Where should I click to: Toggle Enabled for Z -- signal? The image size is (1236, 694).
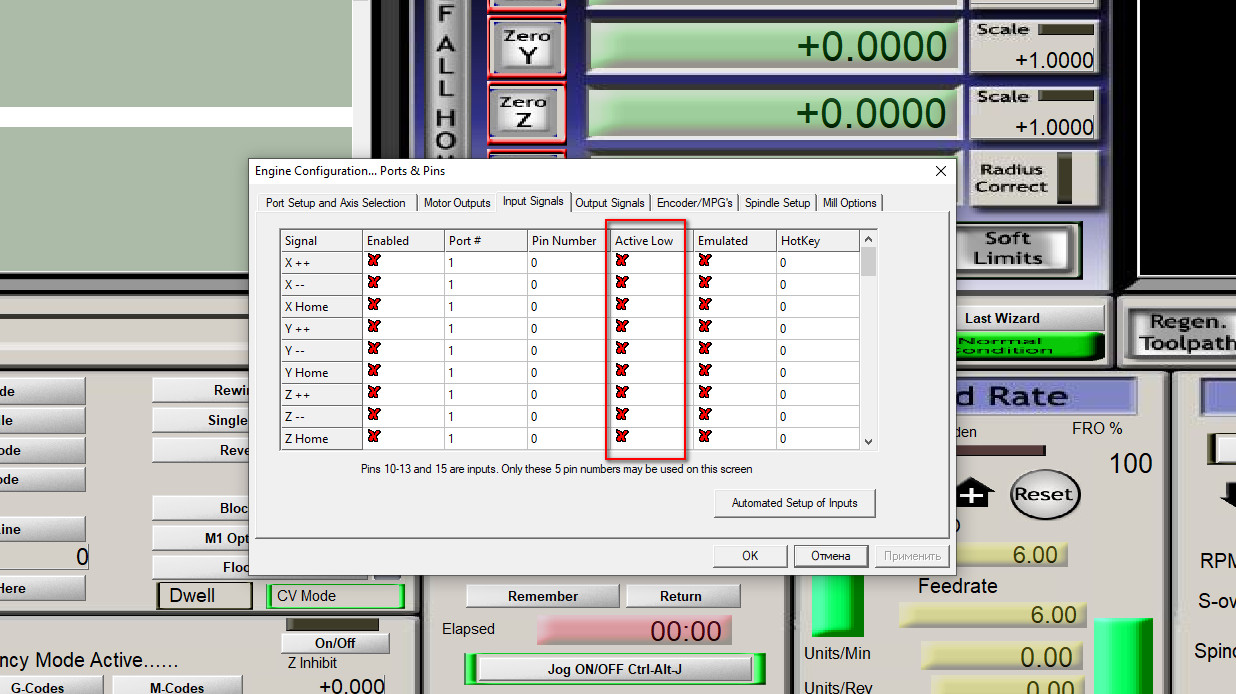[x=374, y=414]
